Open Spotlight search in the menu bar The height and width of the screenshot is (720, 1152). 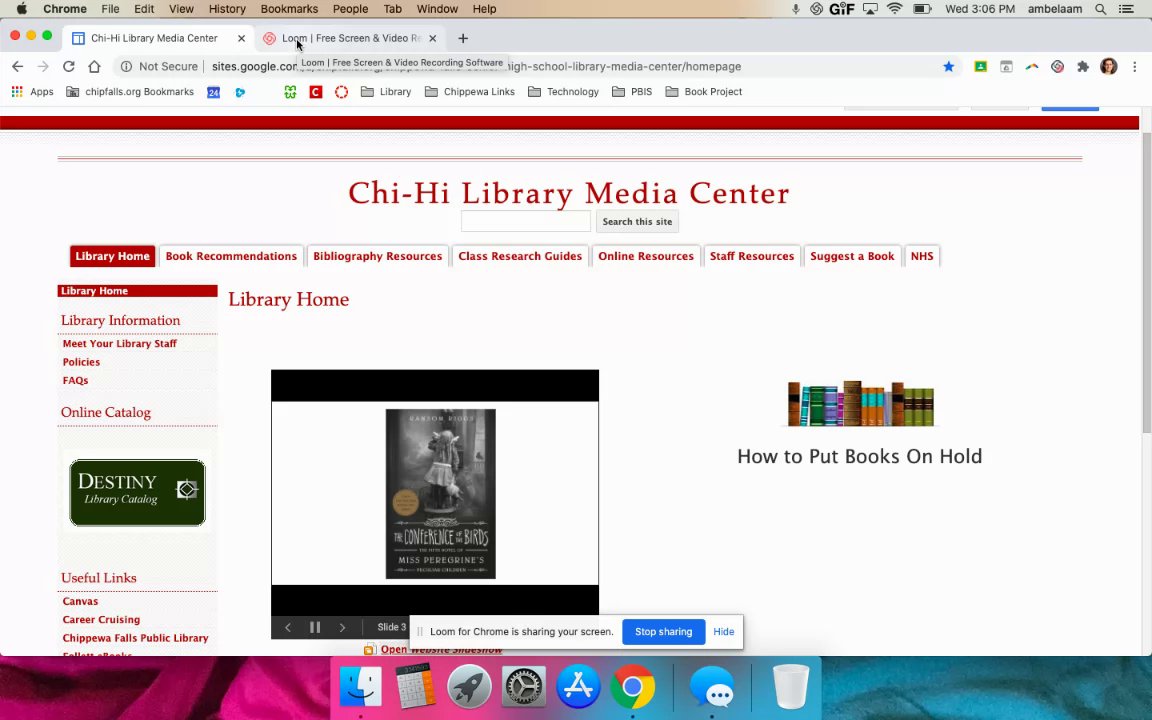tap(1101, 9)
